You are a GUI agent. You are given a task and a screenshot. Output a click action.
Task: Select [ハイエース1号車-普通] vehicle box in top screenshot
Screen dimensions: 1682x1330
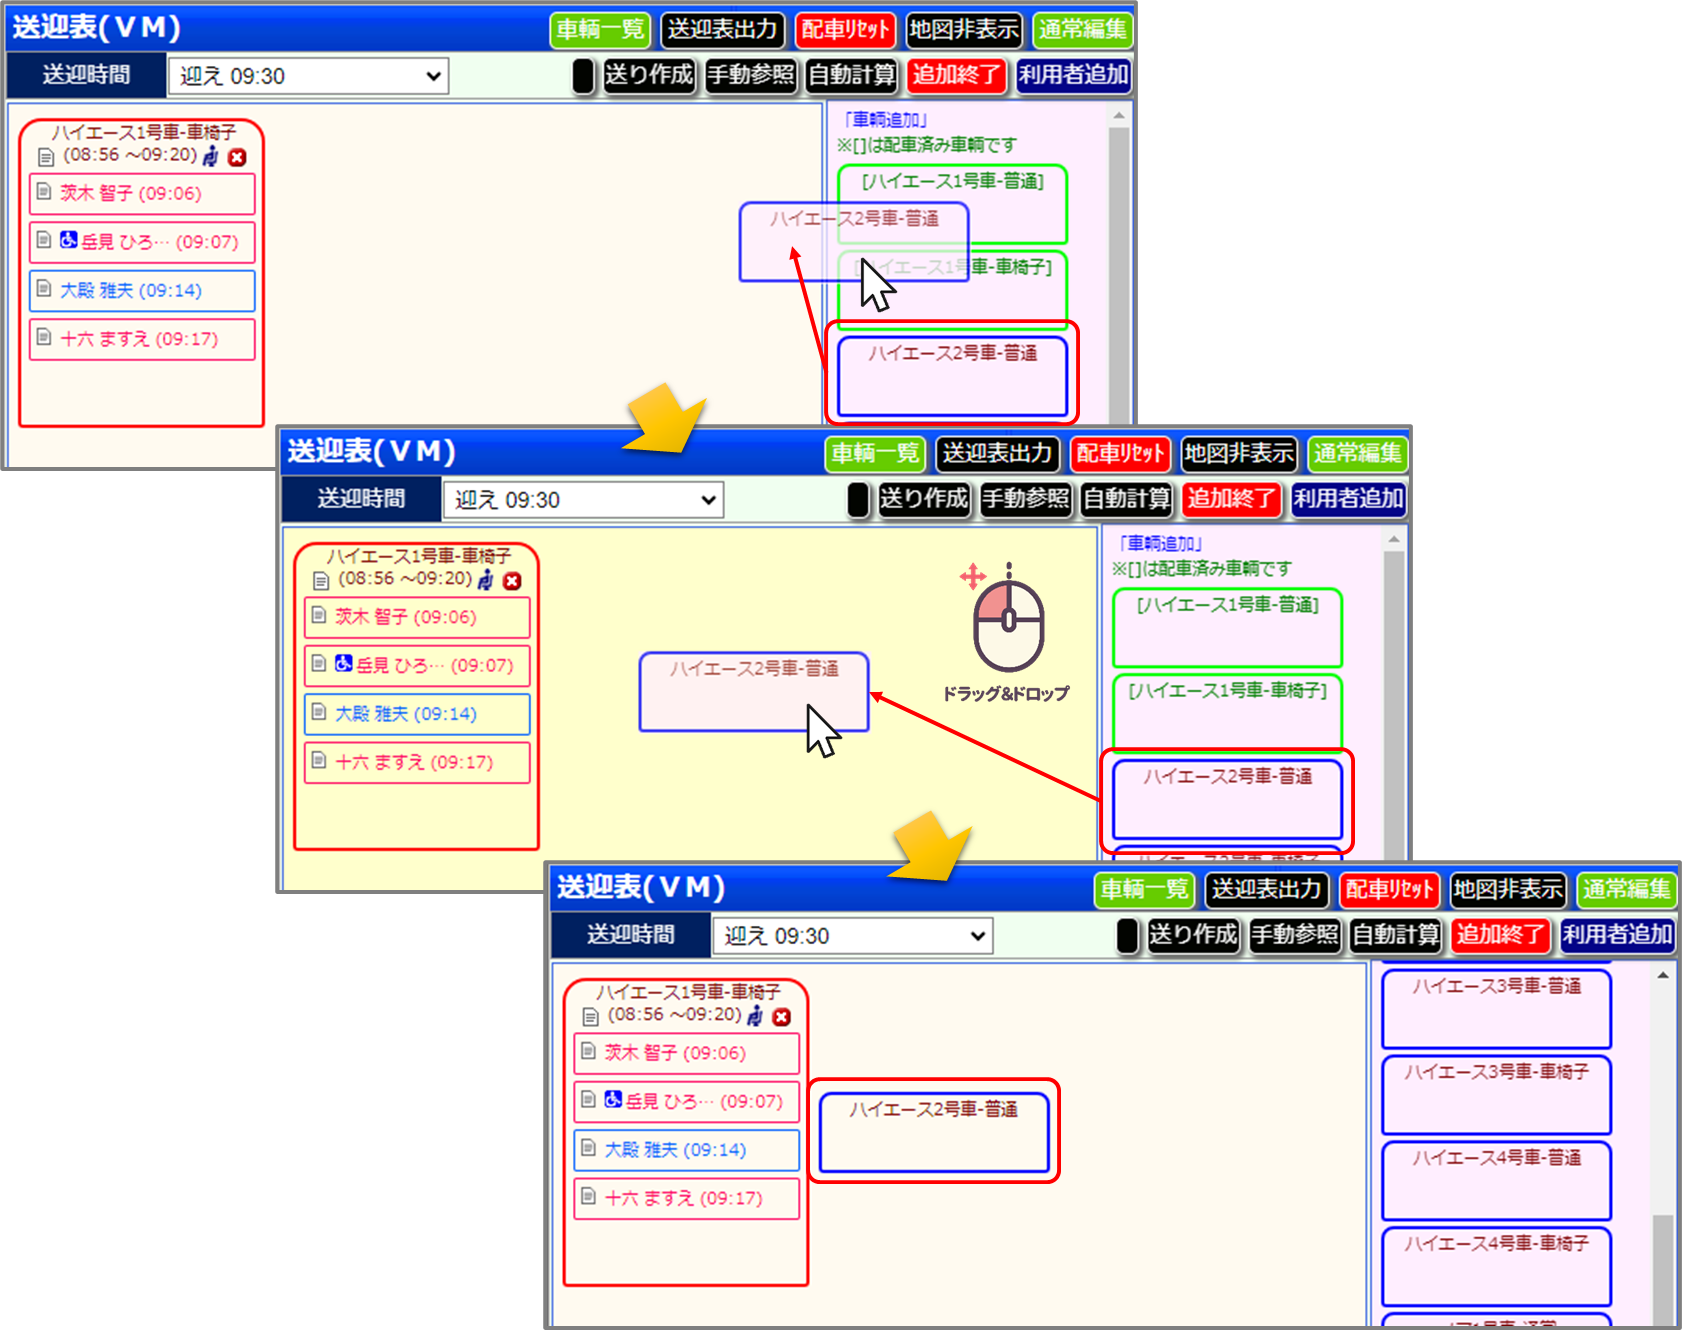click(x=952, y=204)
